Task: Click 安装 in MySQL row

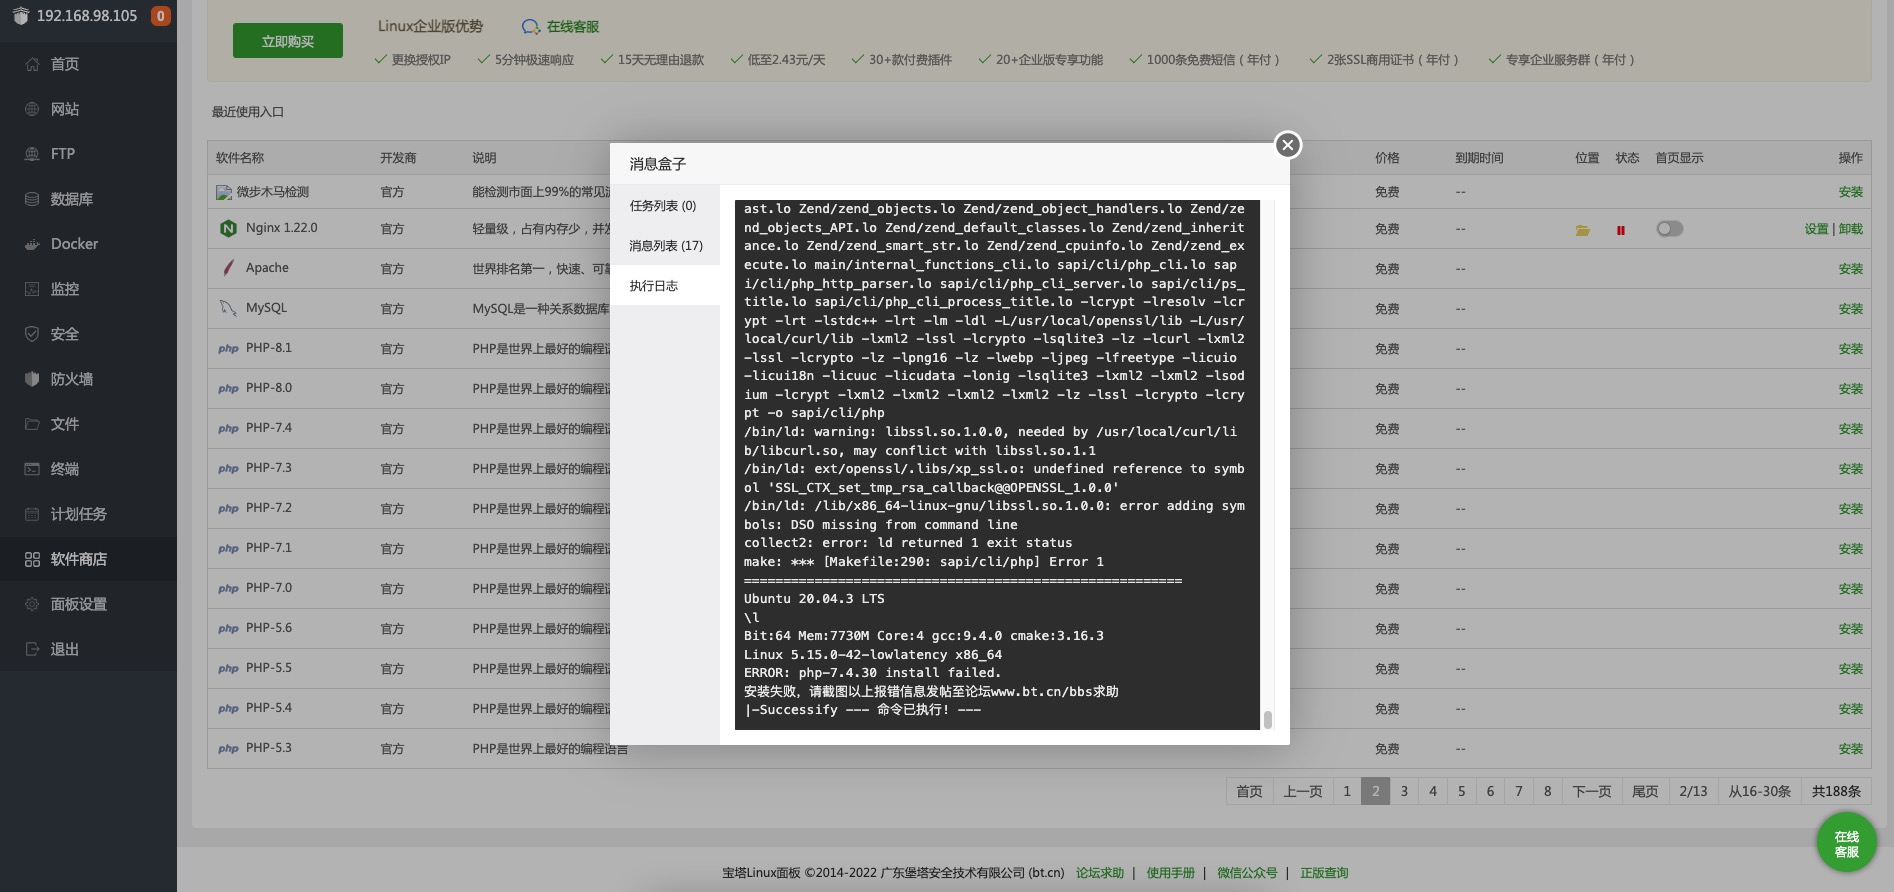Action: (1851, 309)
